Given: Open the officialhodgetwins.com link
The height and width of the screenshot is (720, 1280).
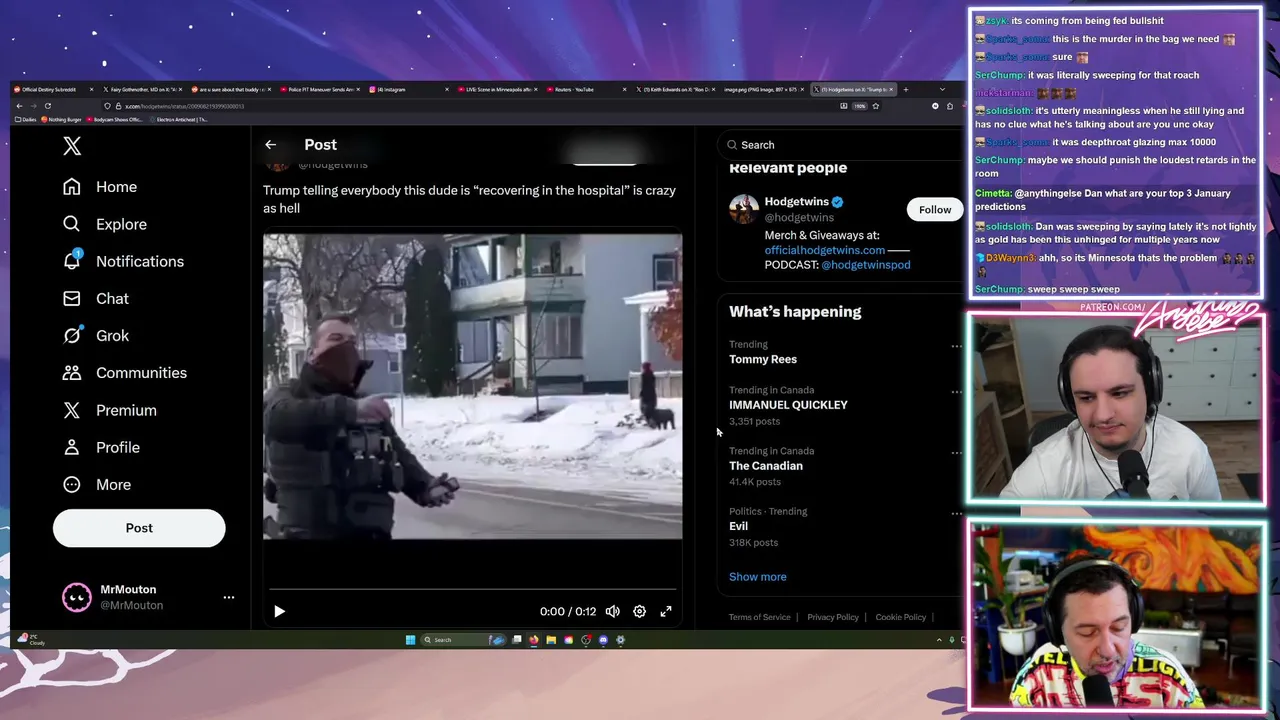Looking at the screenshot, I should coord(825,250).
